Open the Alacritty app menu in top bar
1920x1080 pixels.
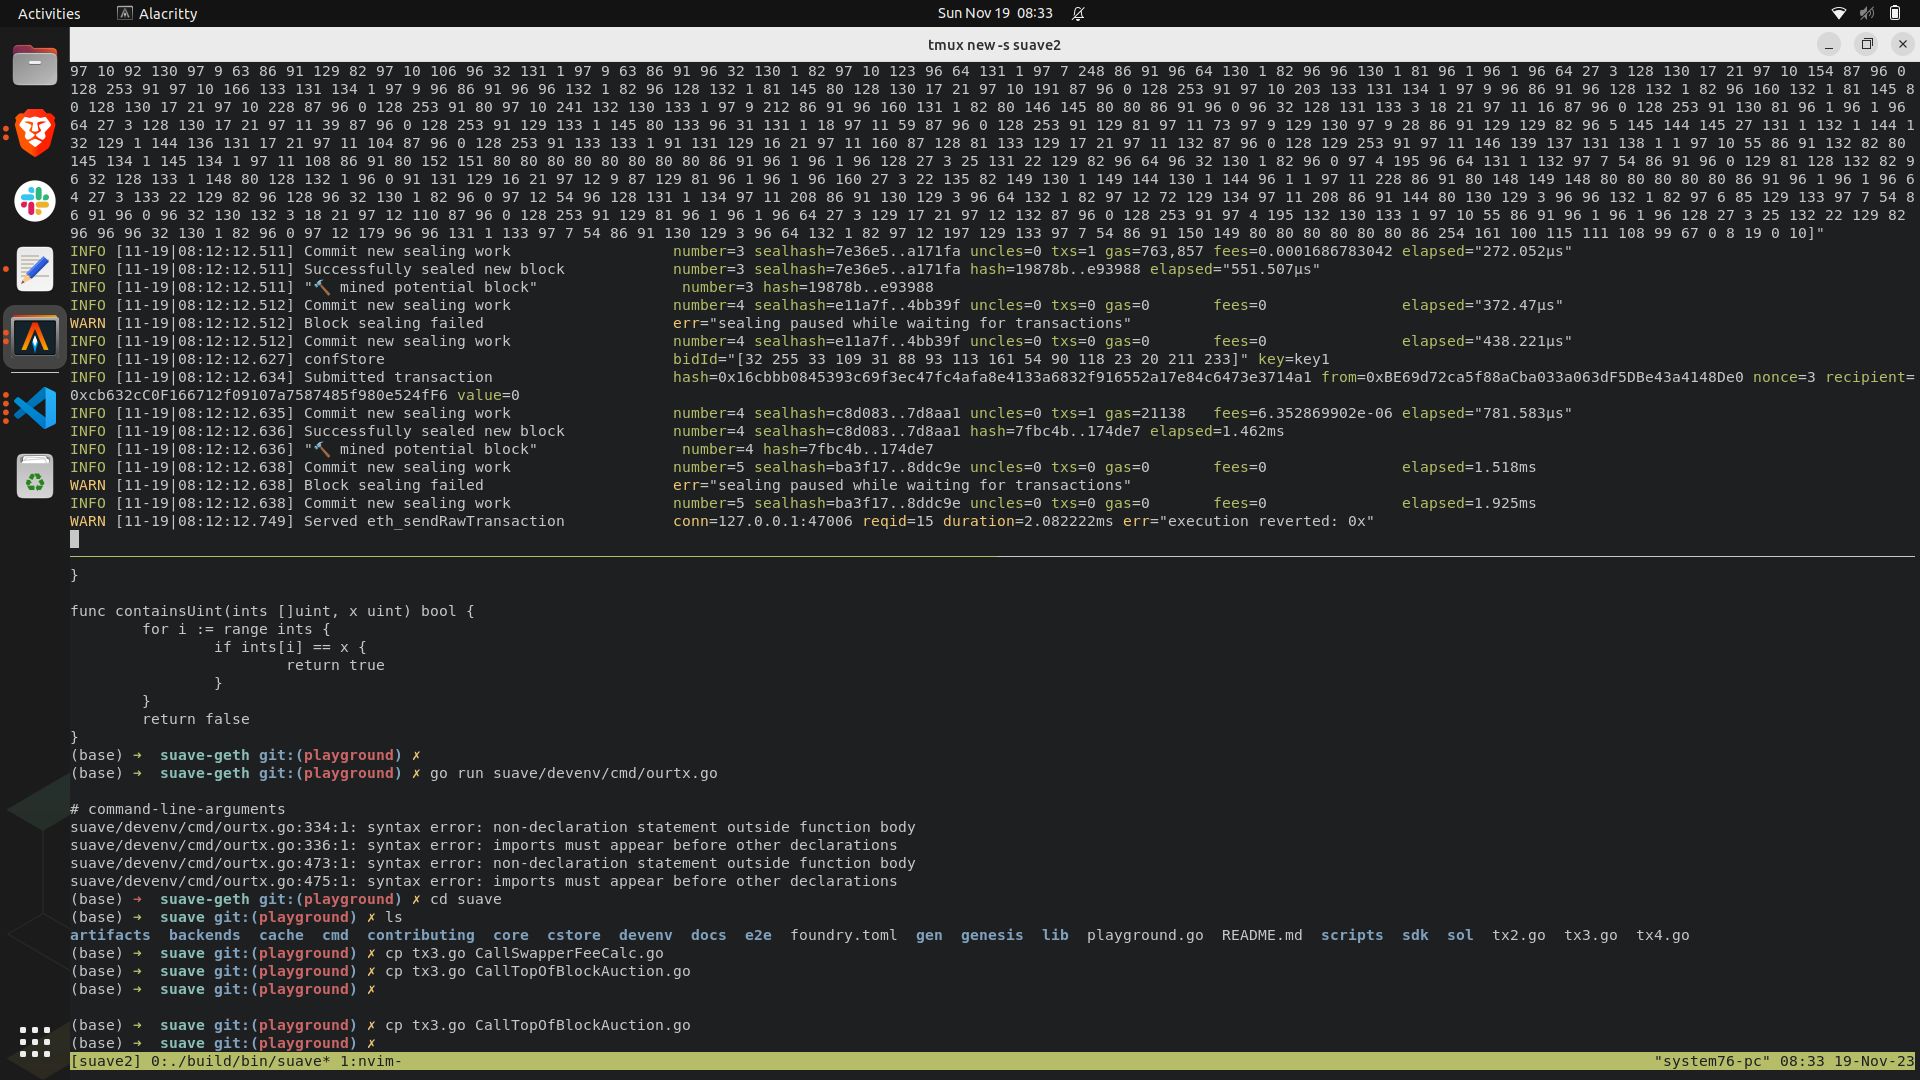pyautogui.click(x=157, y=13)
